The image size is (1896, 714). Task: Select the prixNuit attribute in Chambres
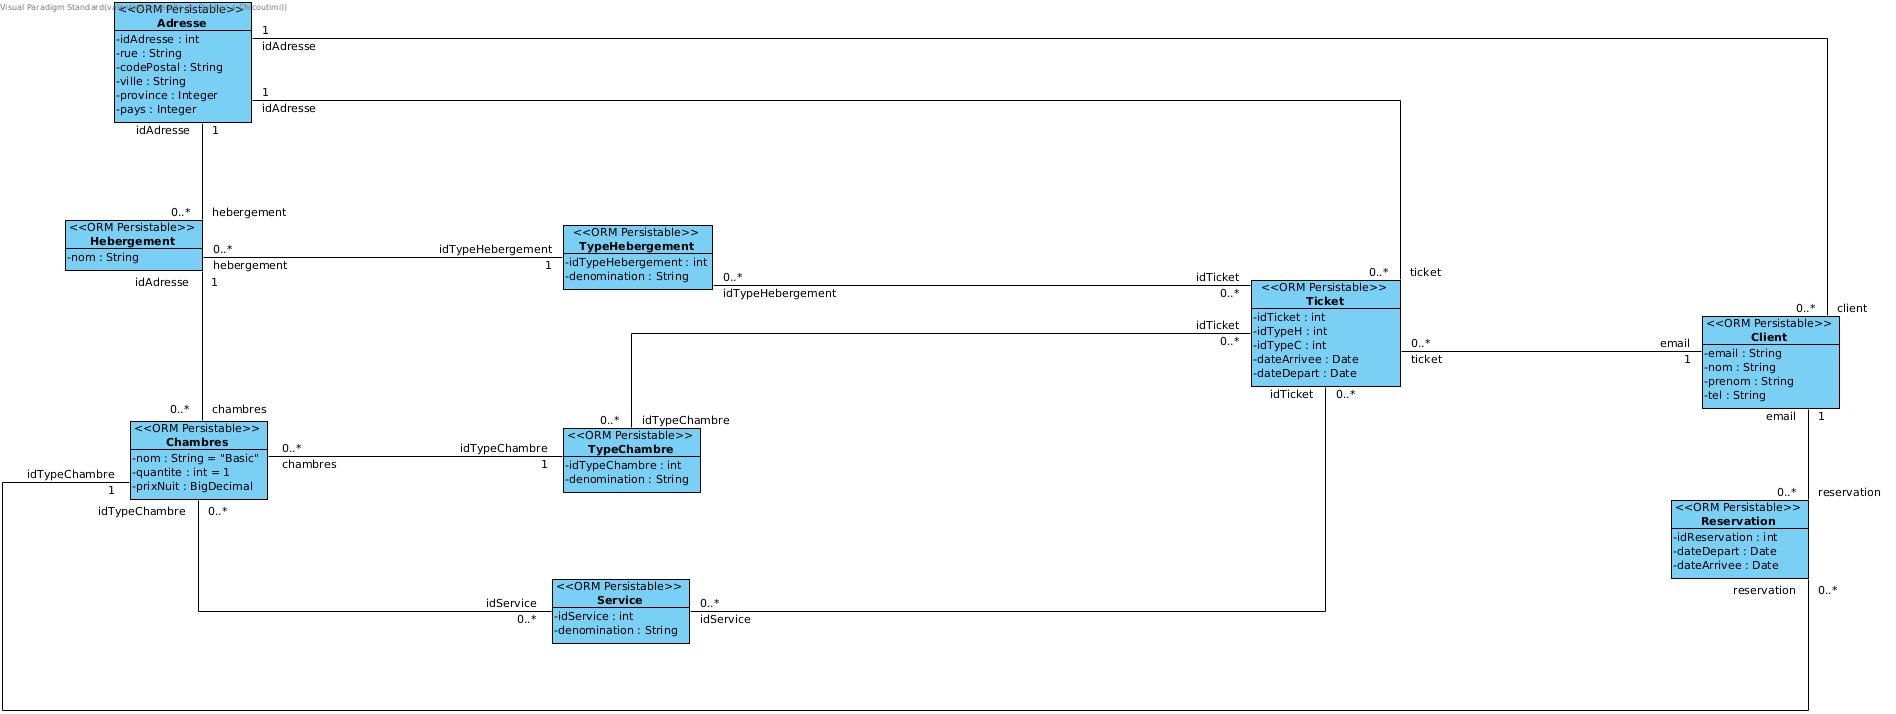click(195, 486)
